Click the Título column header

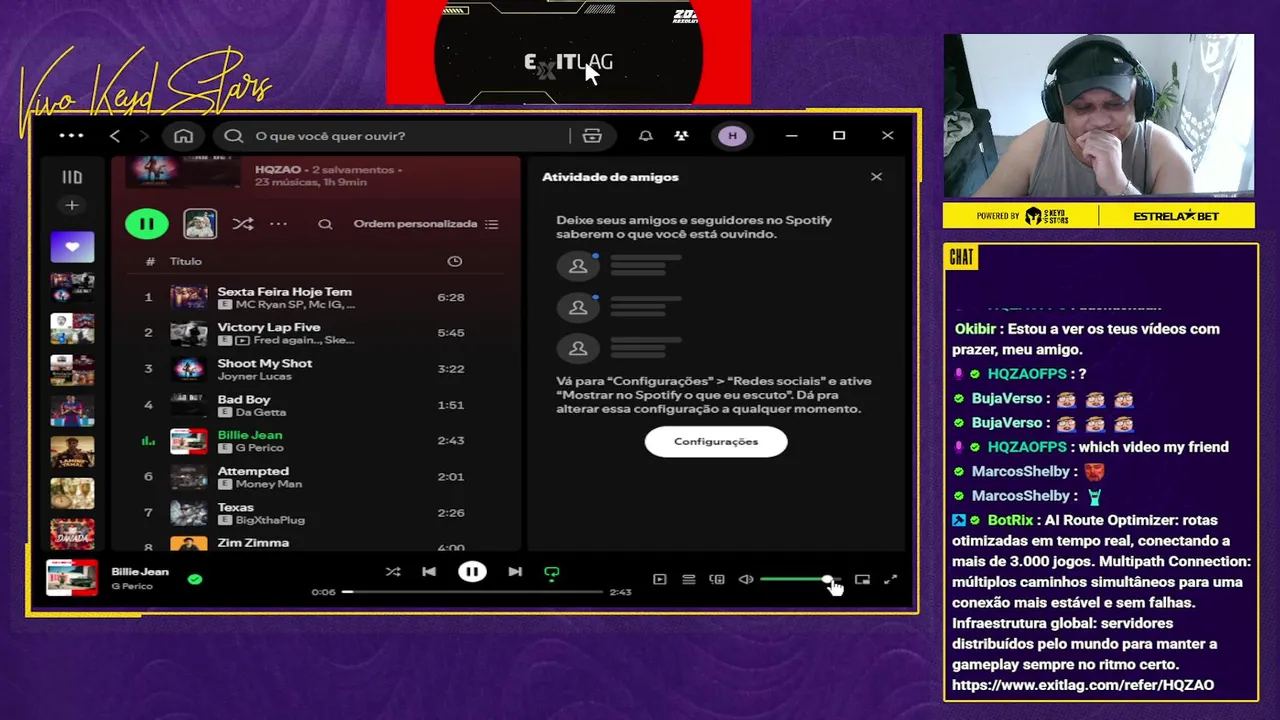[186, 261]
